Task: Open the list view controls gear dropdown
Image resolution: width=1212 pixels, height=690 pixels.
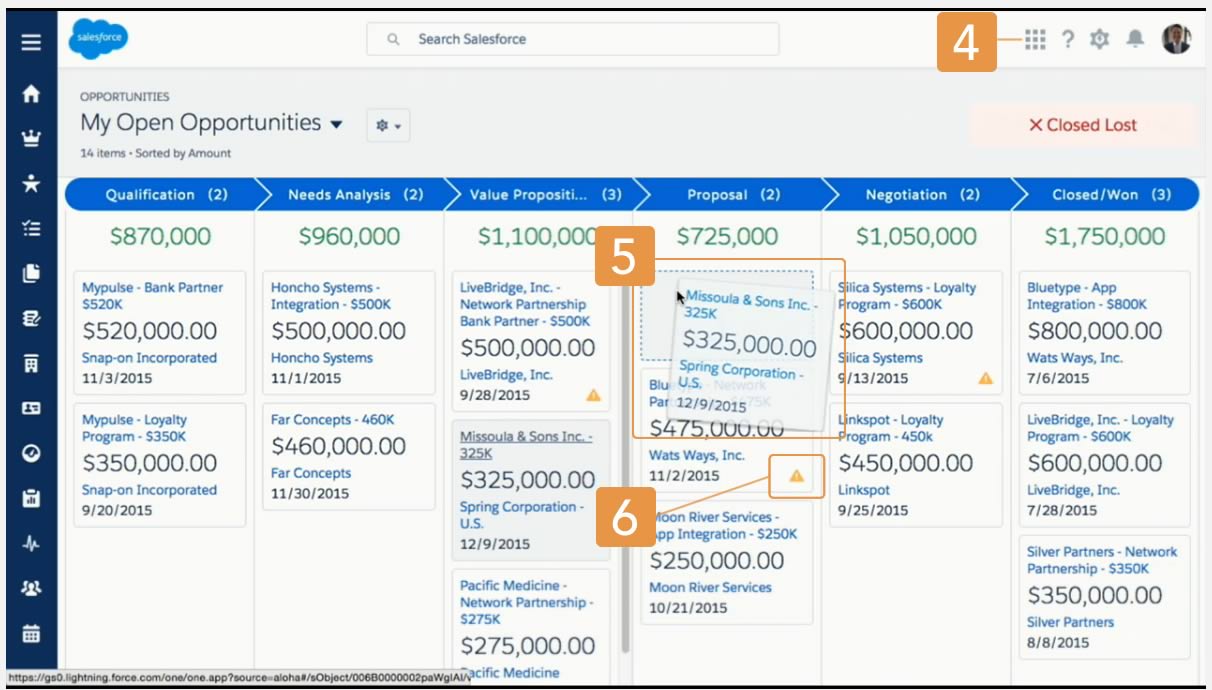Action: [x=388, y=125]
